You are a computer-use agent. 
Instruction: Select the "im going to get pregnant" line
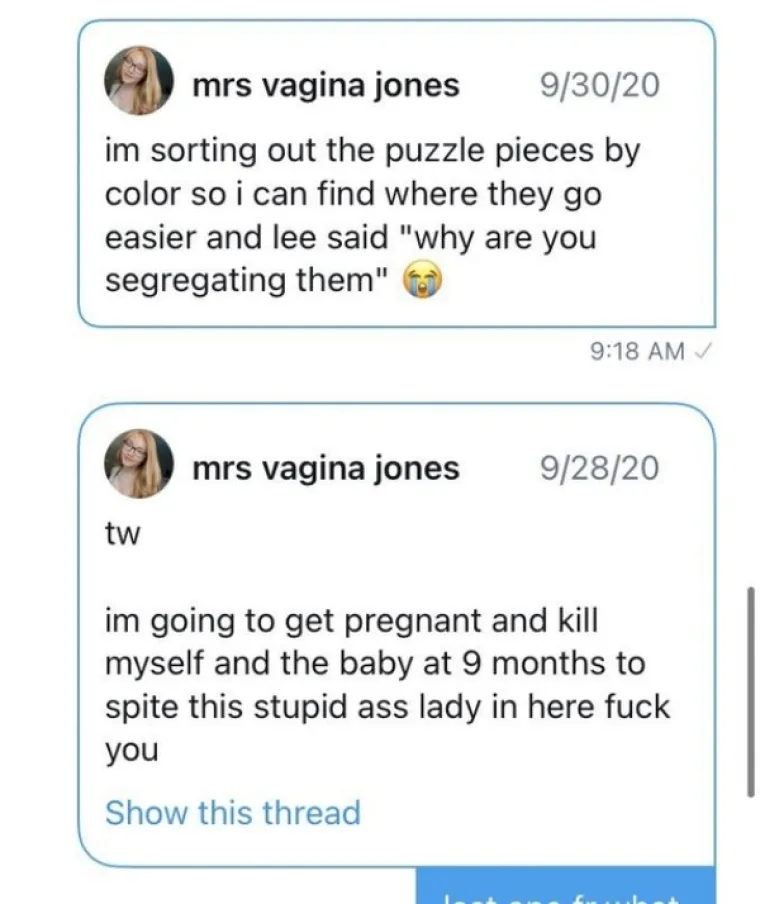(351, 621)
